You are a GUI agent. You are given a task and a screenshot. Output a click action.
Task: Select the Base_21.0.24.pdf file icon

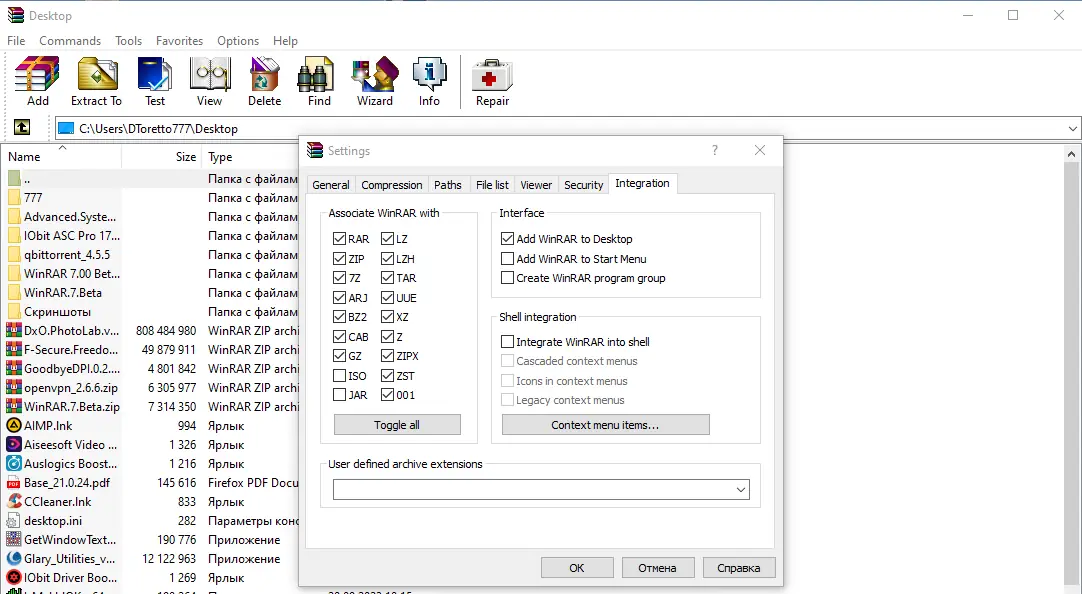[14, 483]
